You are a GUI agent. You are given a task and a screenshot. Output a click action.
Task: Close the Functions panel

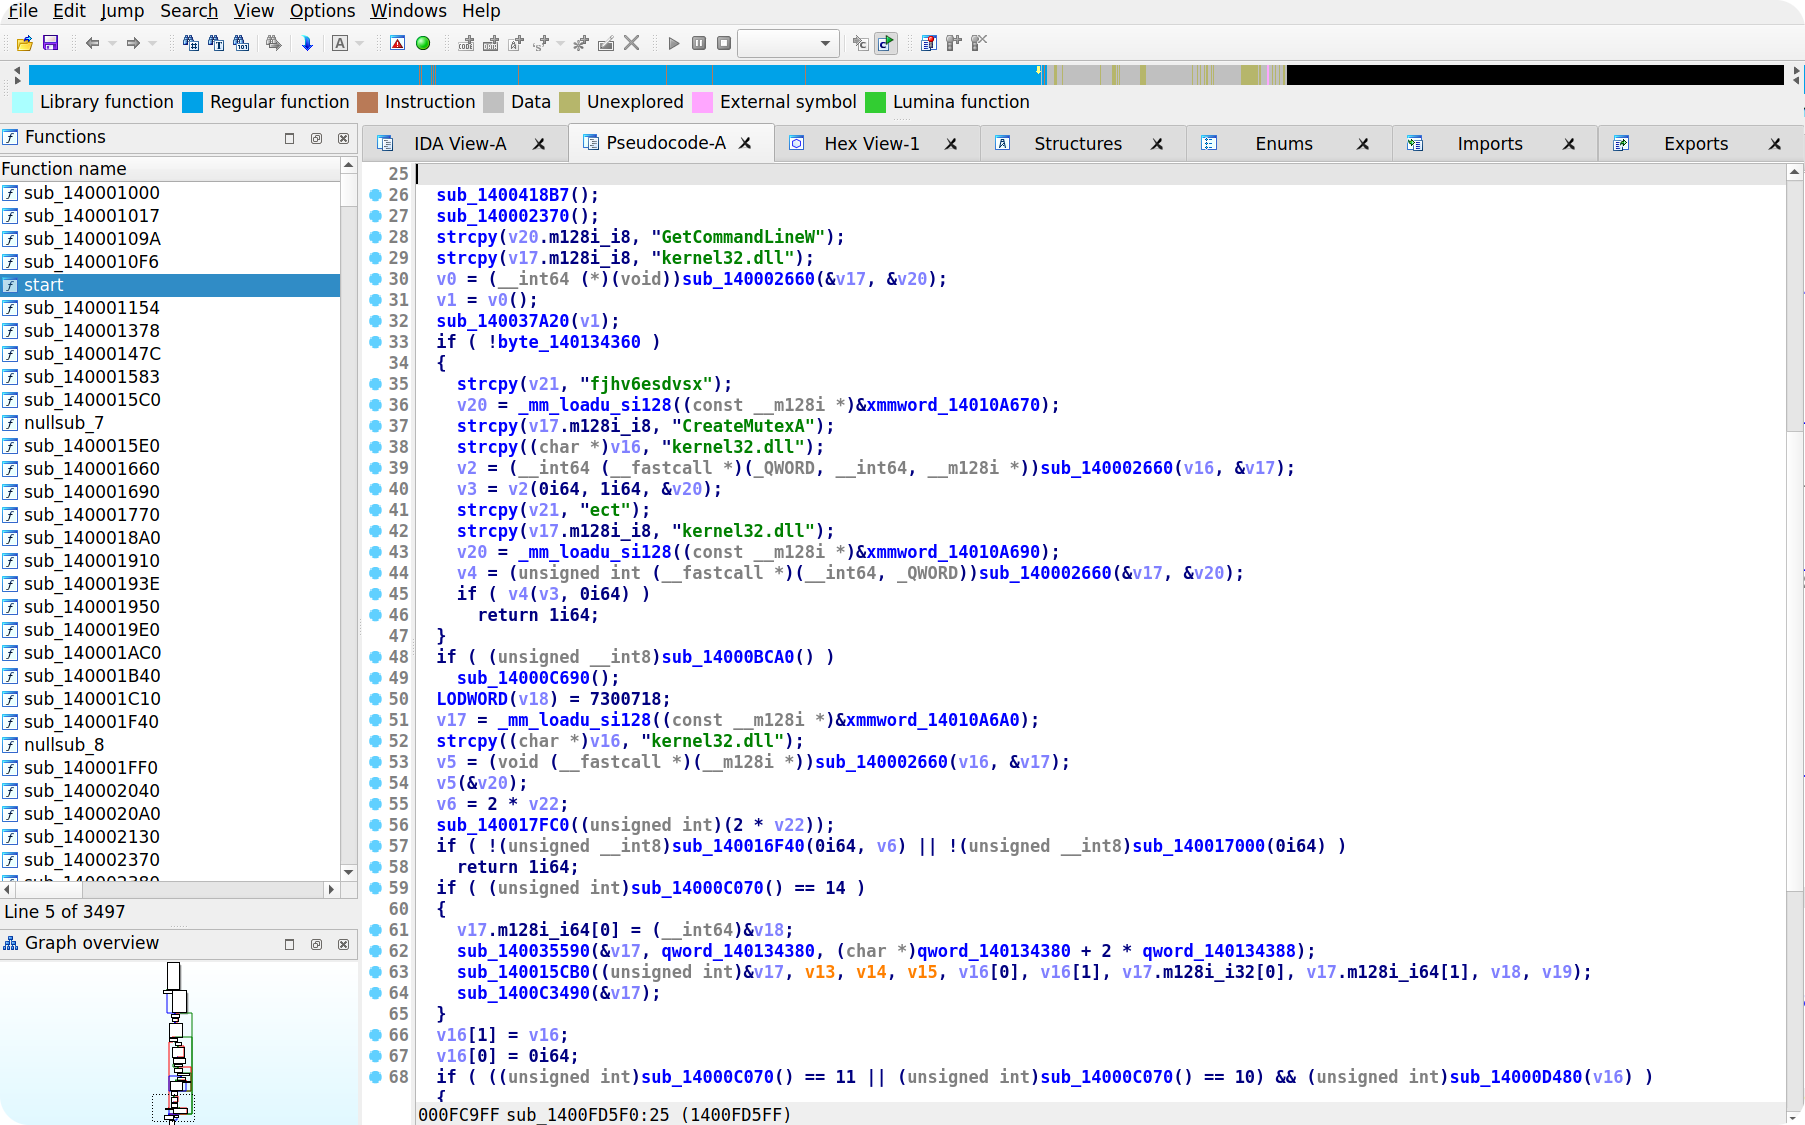click(x=343, y=138)
